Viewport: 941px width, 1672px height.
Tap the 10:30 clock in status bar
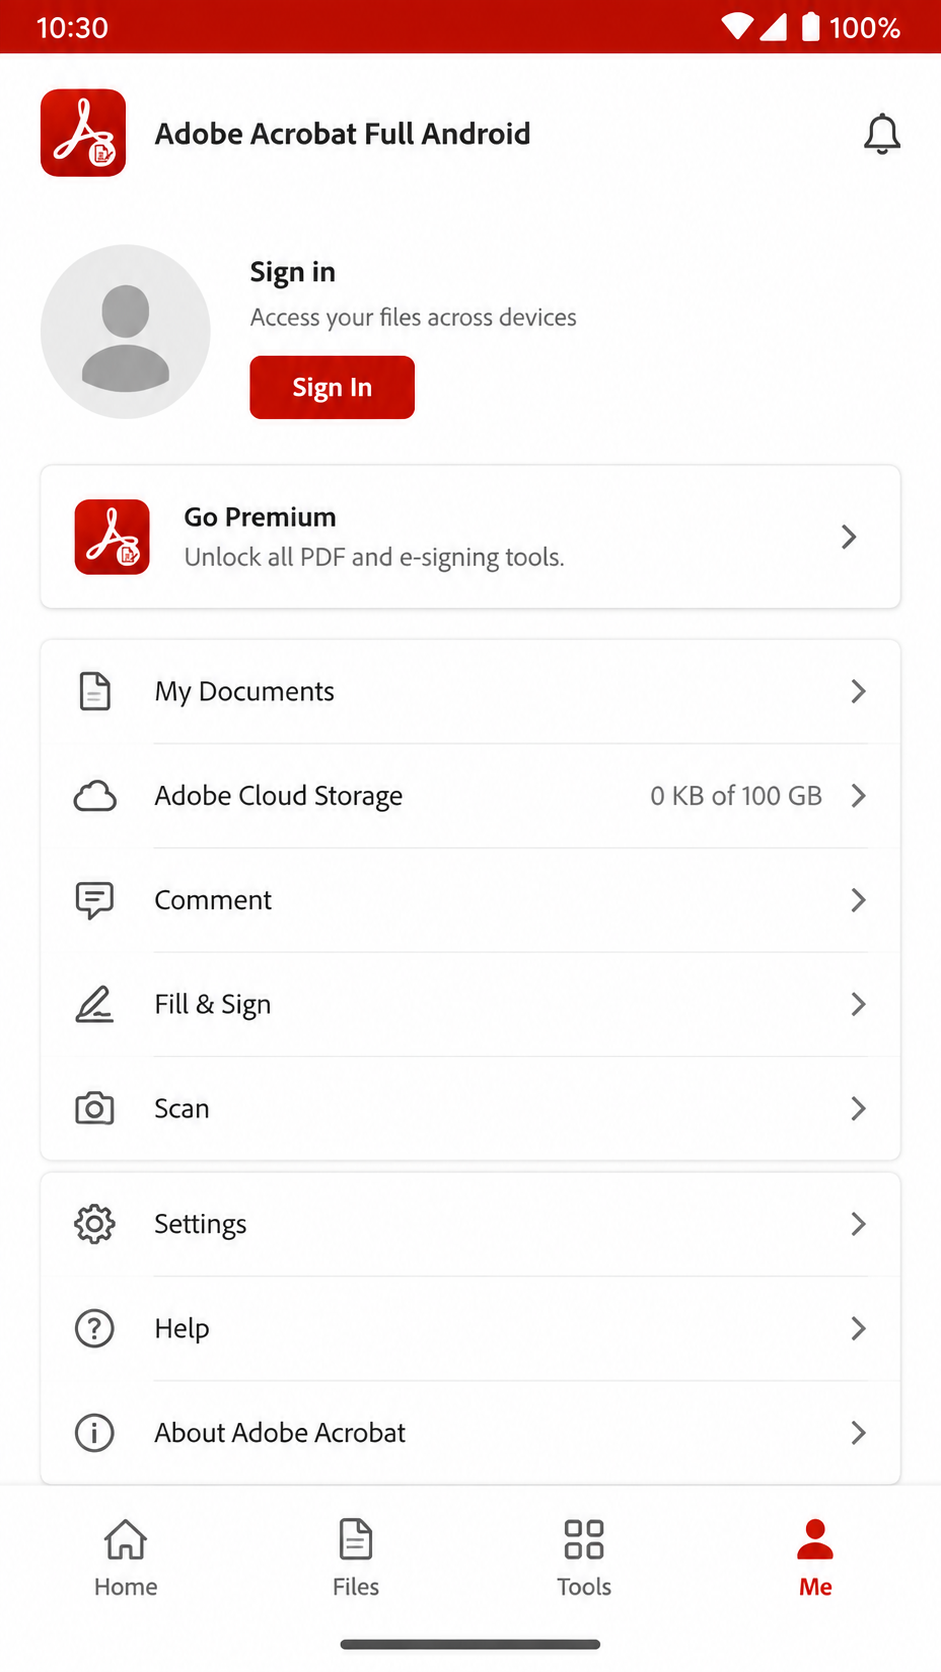[x=72, y=27]
